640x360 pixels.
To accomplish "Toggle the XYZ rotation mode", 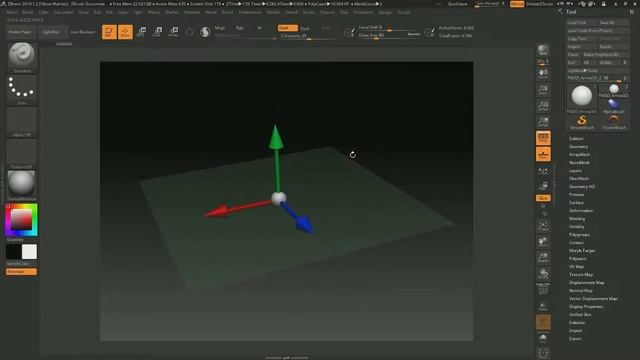I will point(543,198).
